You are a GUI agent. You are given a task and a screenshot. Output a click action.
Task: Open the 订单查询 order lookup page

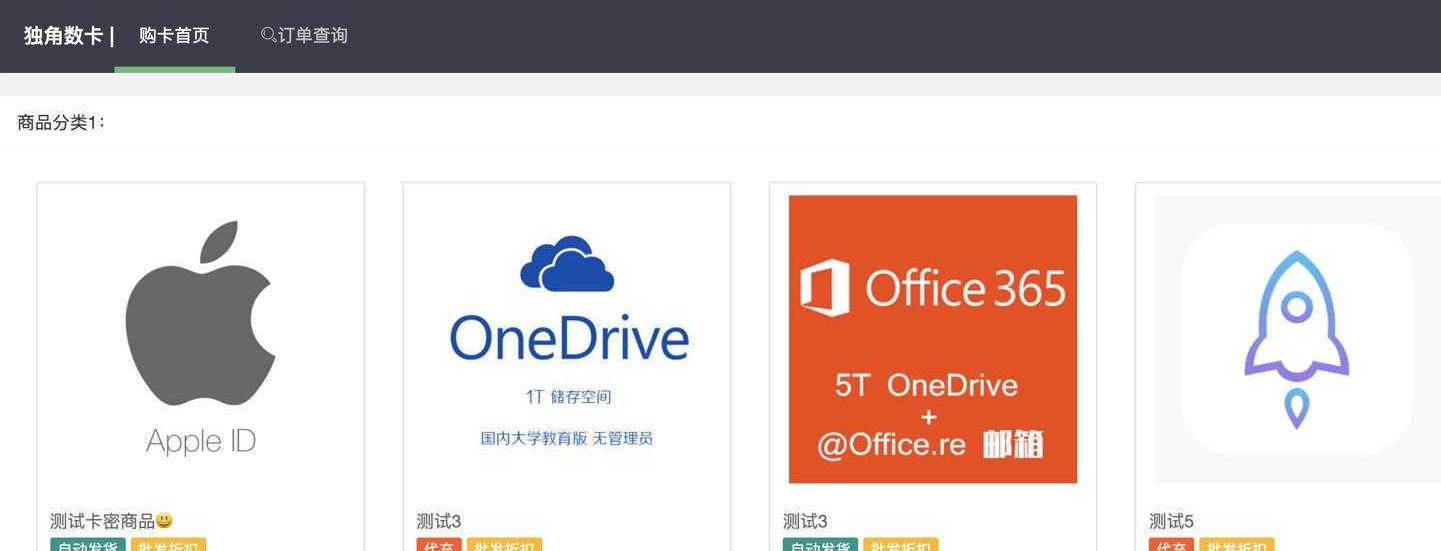coord(304,36)
